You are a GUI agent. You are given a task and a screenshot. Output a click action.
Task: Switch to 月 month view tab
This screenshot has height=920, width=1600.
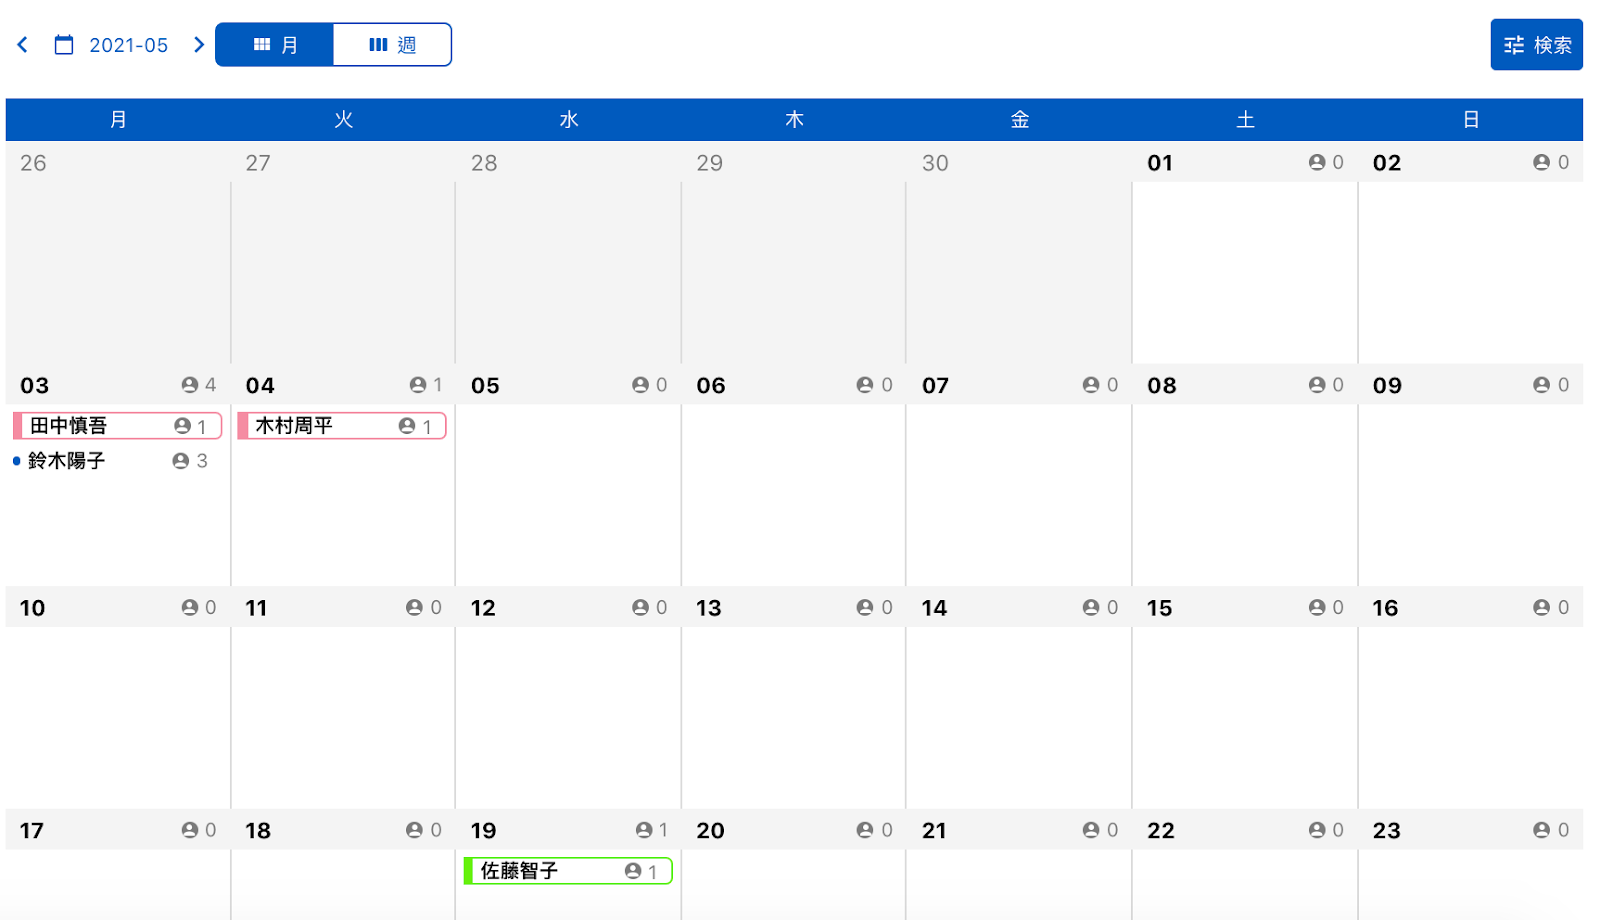[275, 45]
